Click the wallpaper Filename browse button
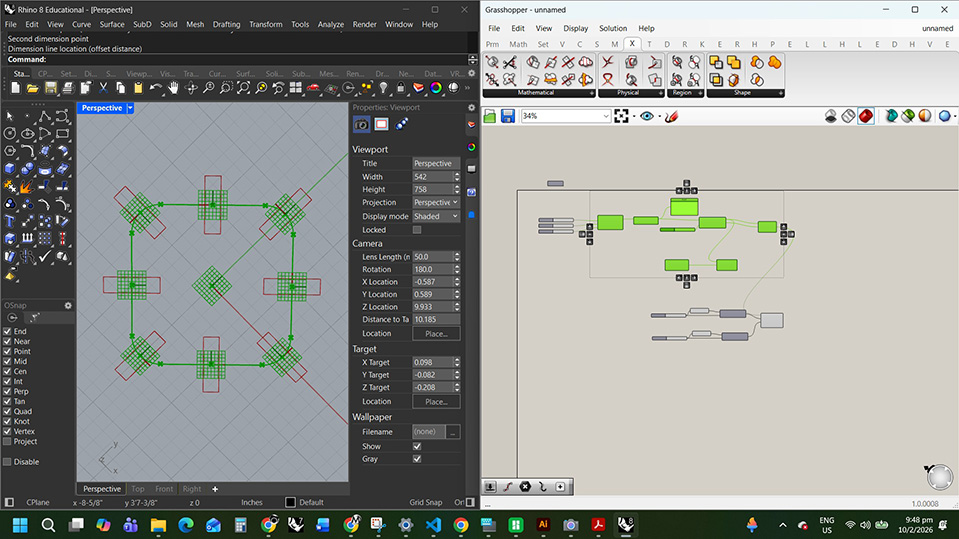This screenshot has width=959, height=539. tap(453, 432)
